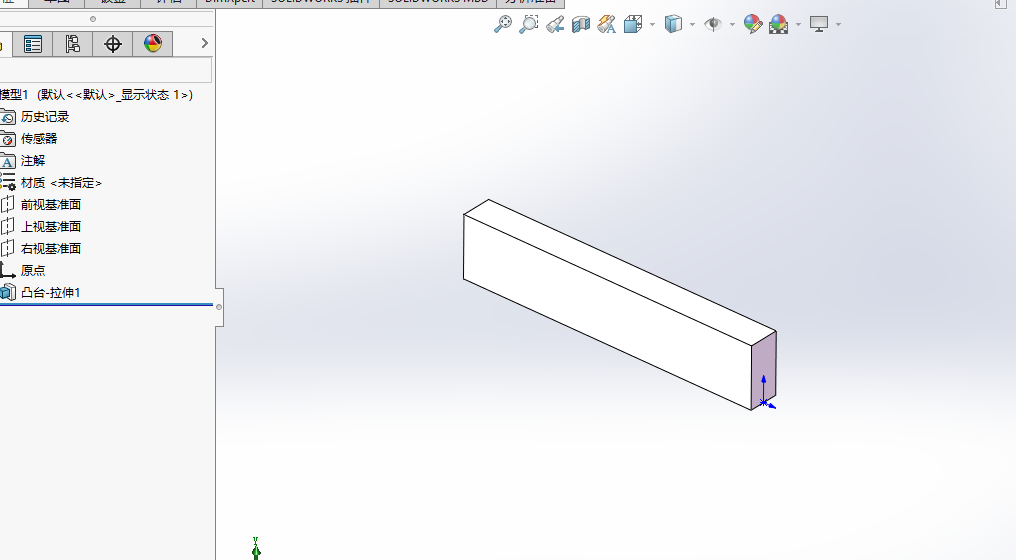Switch to the ConfigurationManager tab
Screen dimensions: 1016x560
point(73,44)
